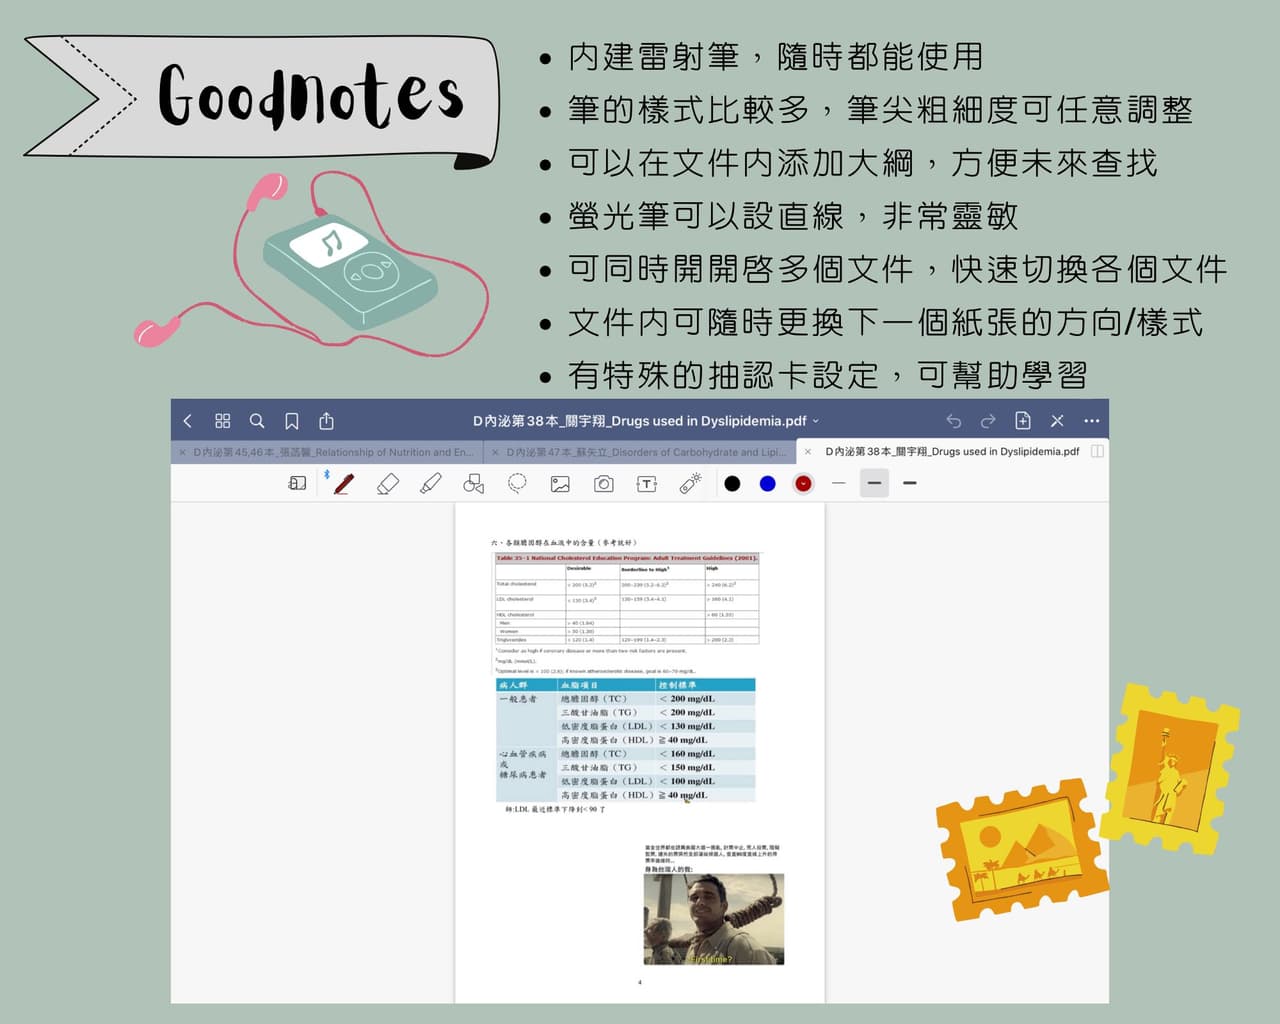Screen dimensions: 1280x1024
Task: Pick the black pen color
Action: point(732,484)
